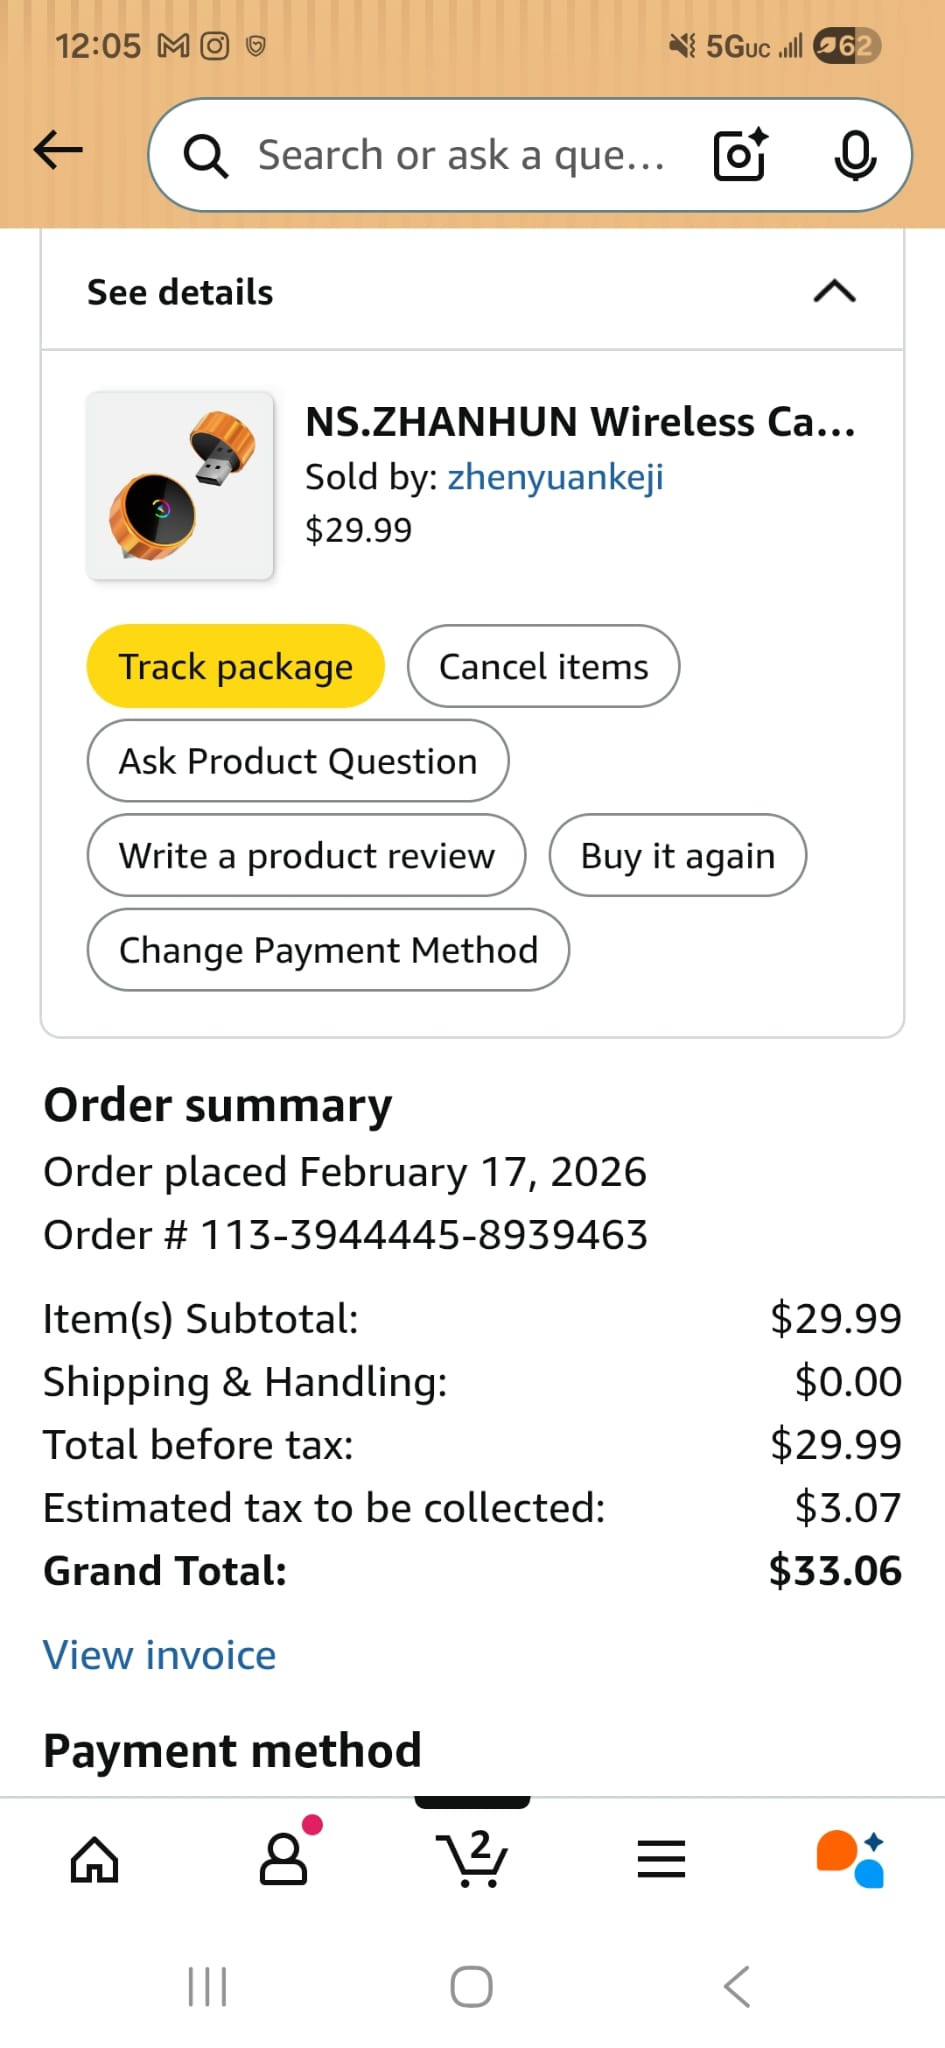
Task: Tap Ask Product Question button
Action: tap(298, 761)
